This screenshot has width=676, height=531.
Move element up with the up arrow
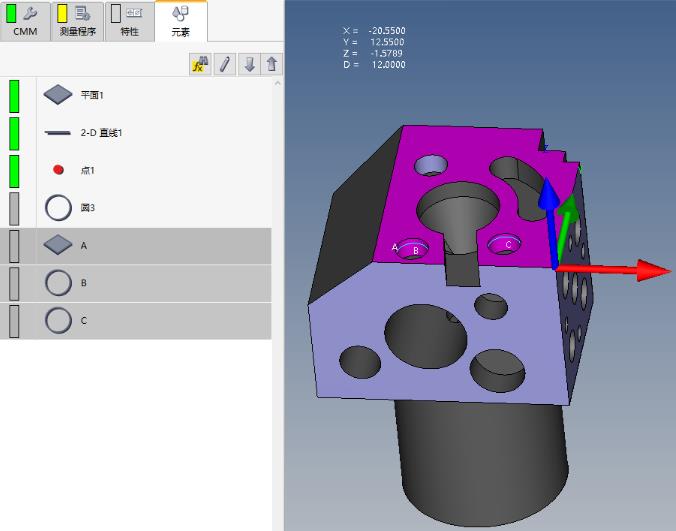pos(272,65)
